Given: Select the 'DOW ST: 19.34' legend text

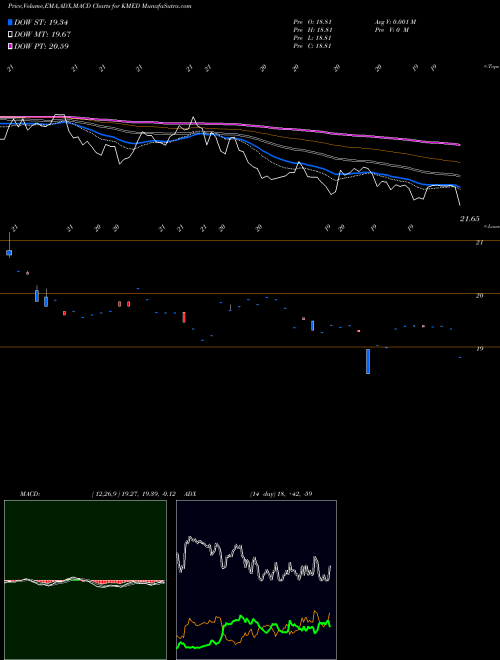Looking at the screenshot, I should coord(41,22).
